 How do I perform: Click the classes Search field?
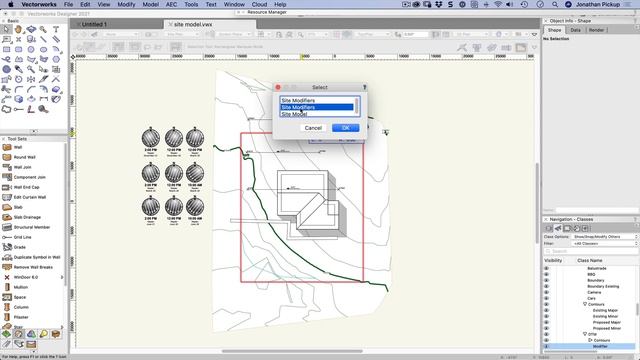click(x=591, y=251)
